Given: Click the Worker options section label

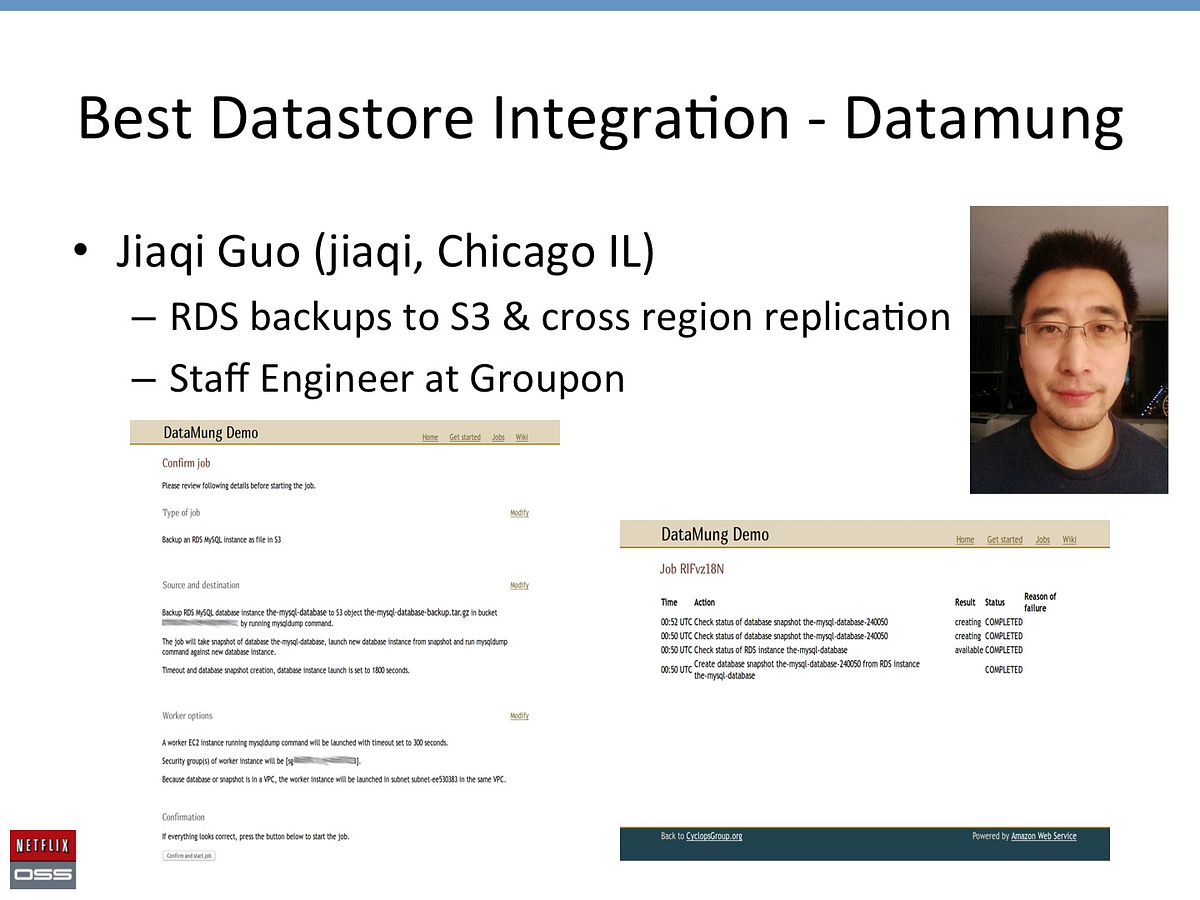Looking at the screenshot, I should (187, 716).
